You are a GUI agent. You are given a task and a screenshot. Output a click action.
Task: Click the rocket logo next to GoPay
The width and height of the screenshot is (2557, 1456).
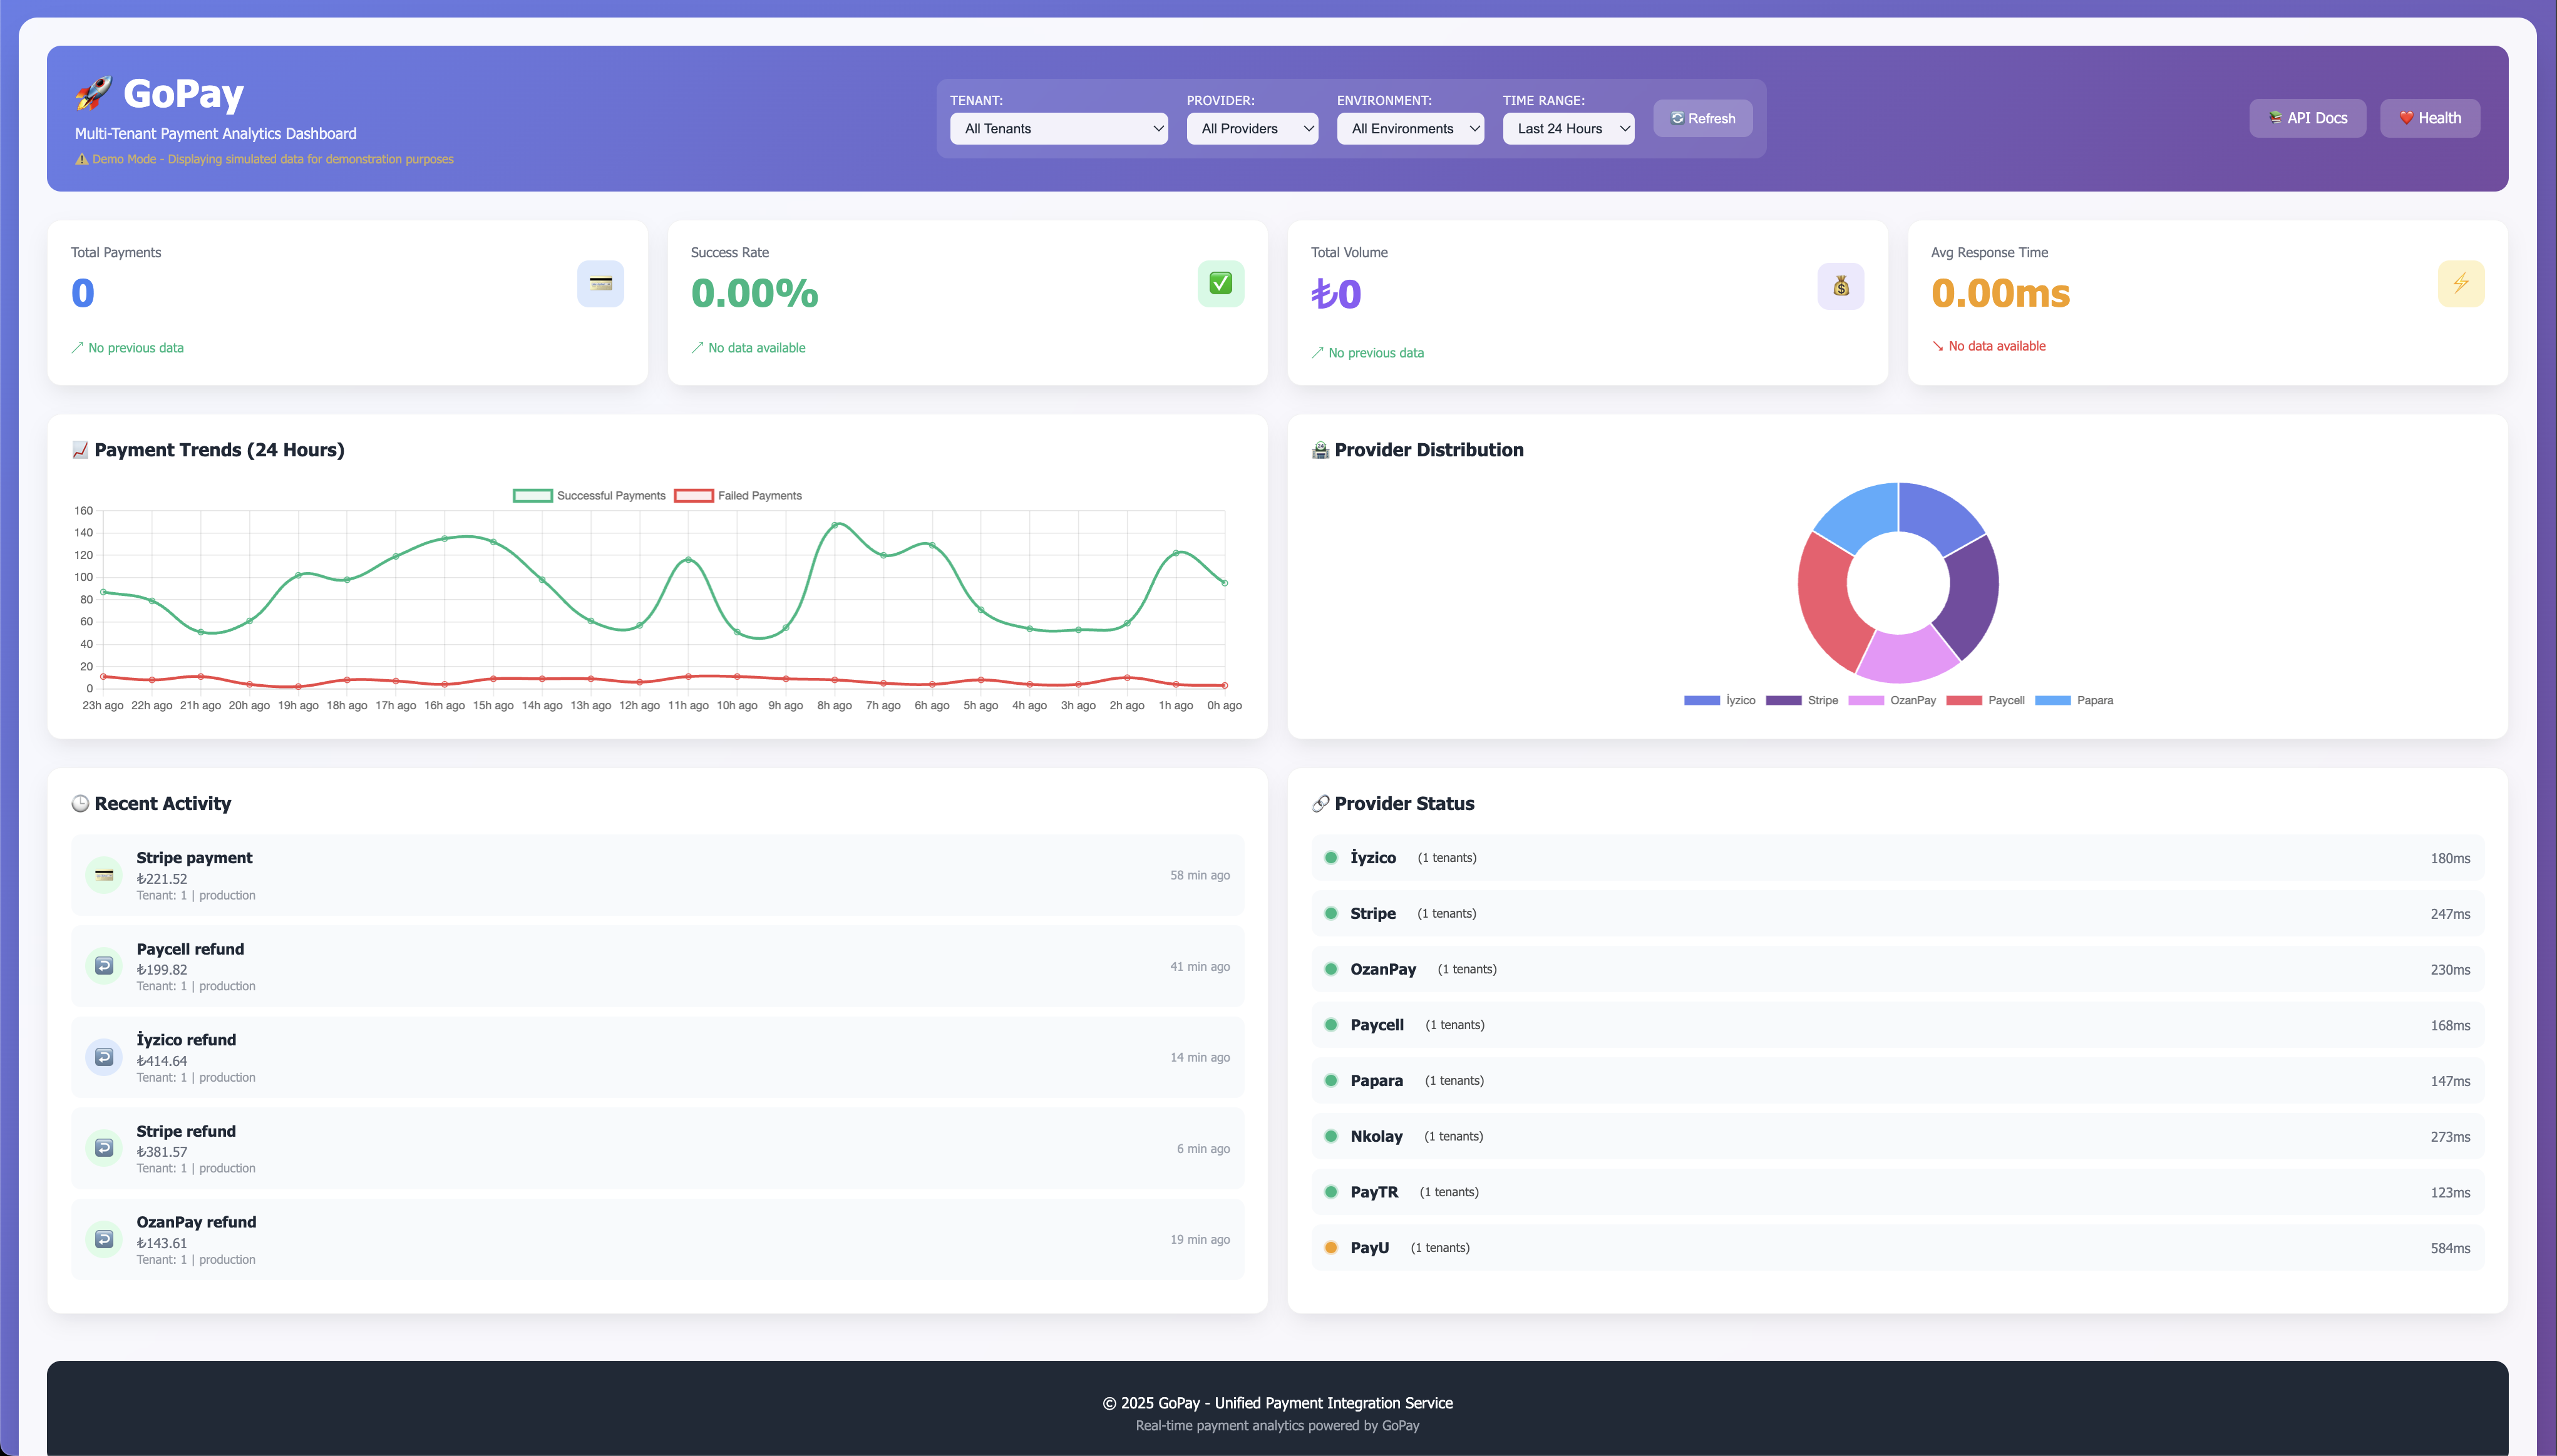[94, 94]
